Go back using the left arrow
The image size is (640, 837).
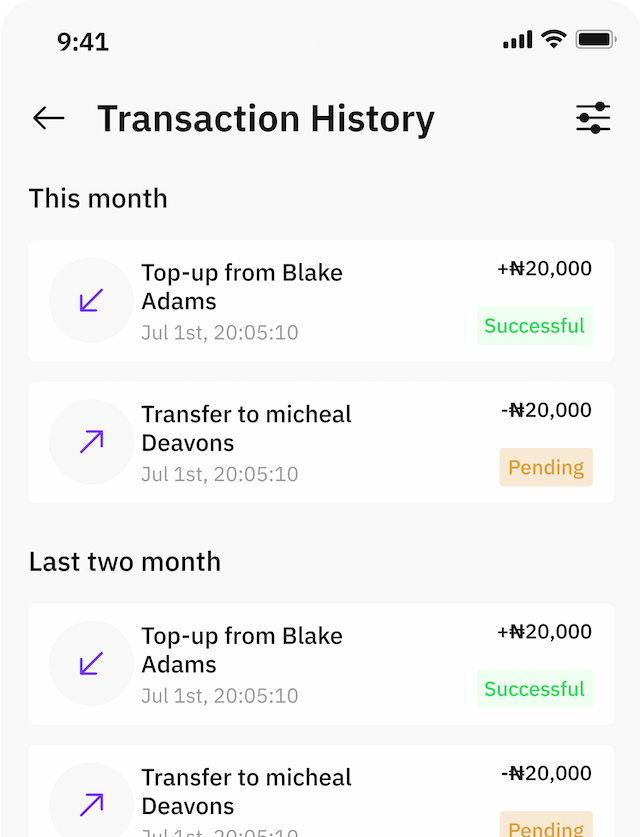(x=49, y=118)
